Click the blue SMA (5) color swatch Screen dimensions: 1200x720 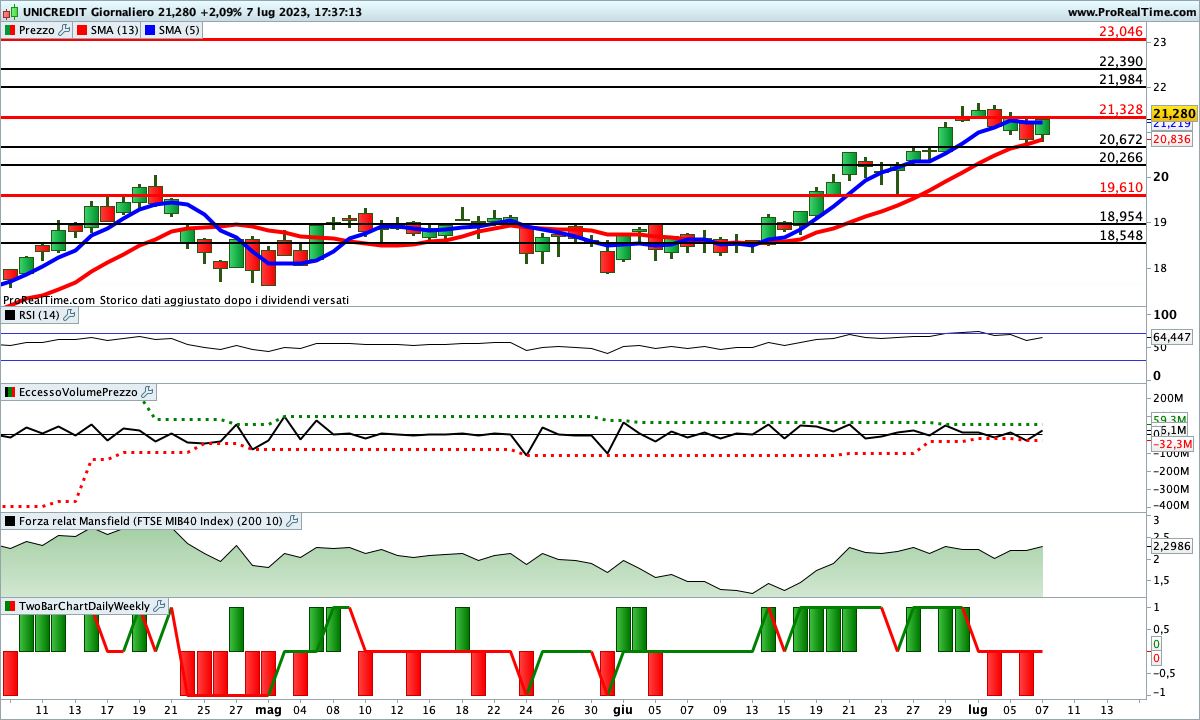point(150,30)
